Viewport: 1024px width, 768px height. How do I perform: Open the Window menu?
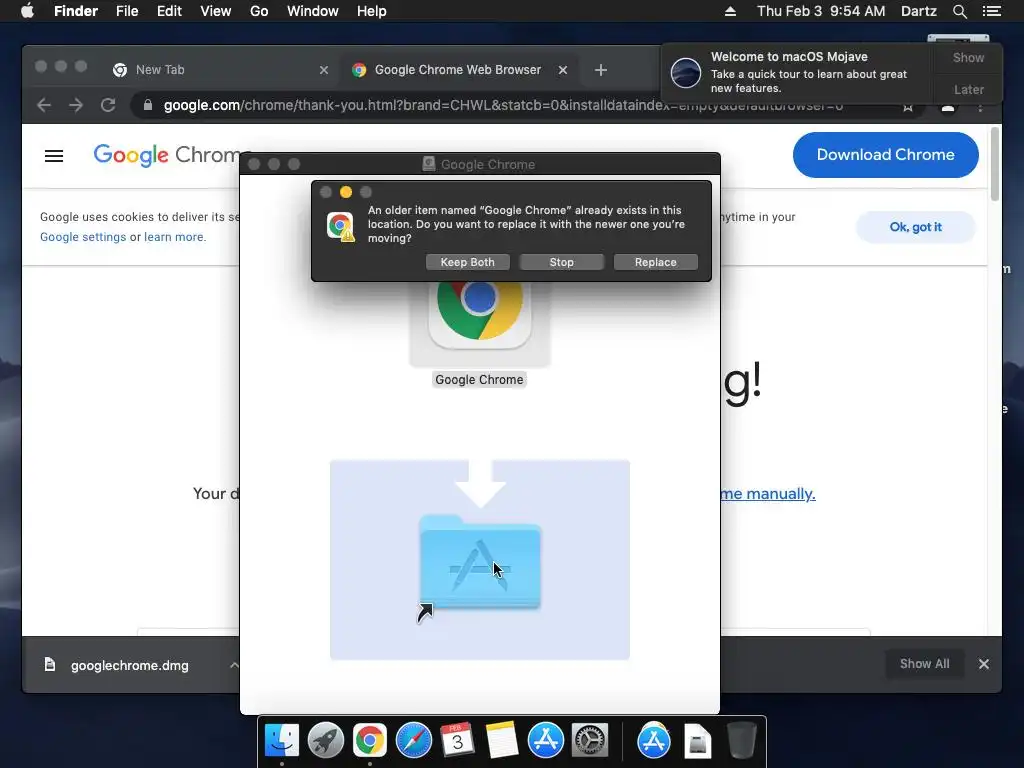313,11
